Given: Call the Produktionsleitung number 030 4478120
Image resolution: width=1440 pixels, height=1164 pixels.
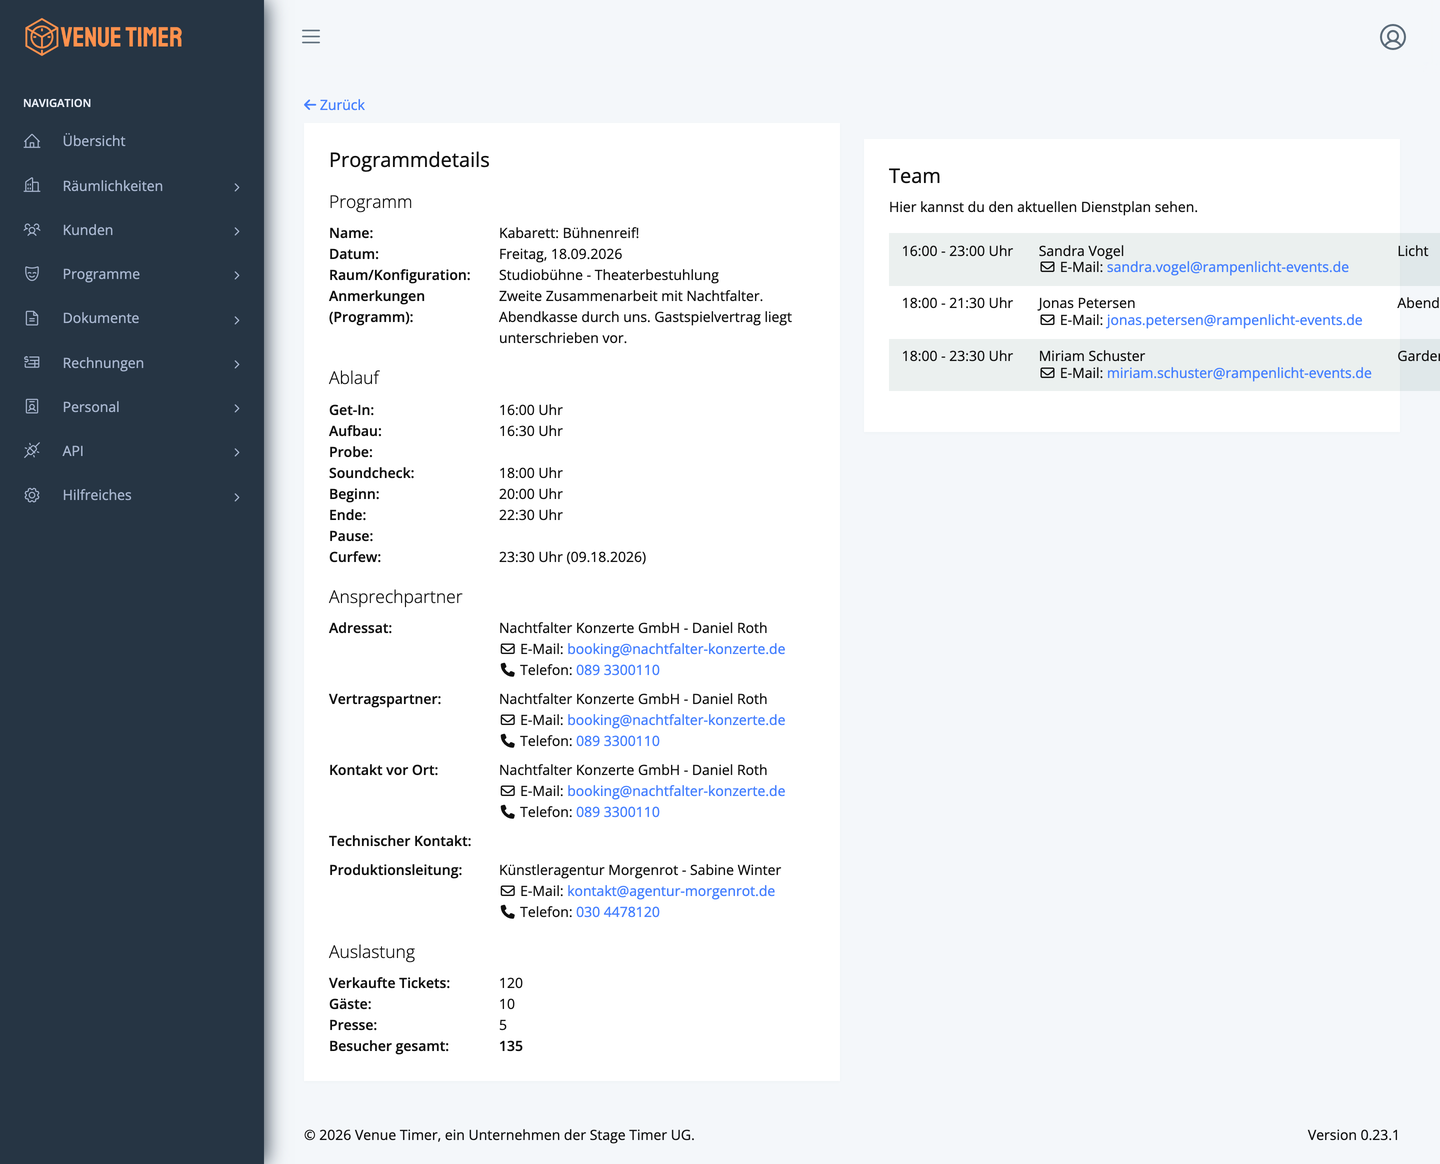Looking at the screenshot, I should pyautogui.click(x=617, y=912).
